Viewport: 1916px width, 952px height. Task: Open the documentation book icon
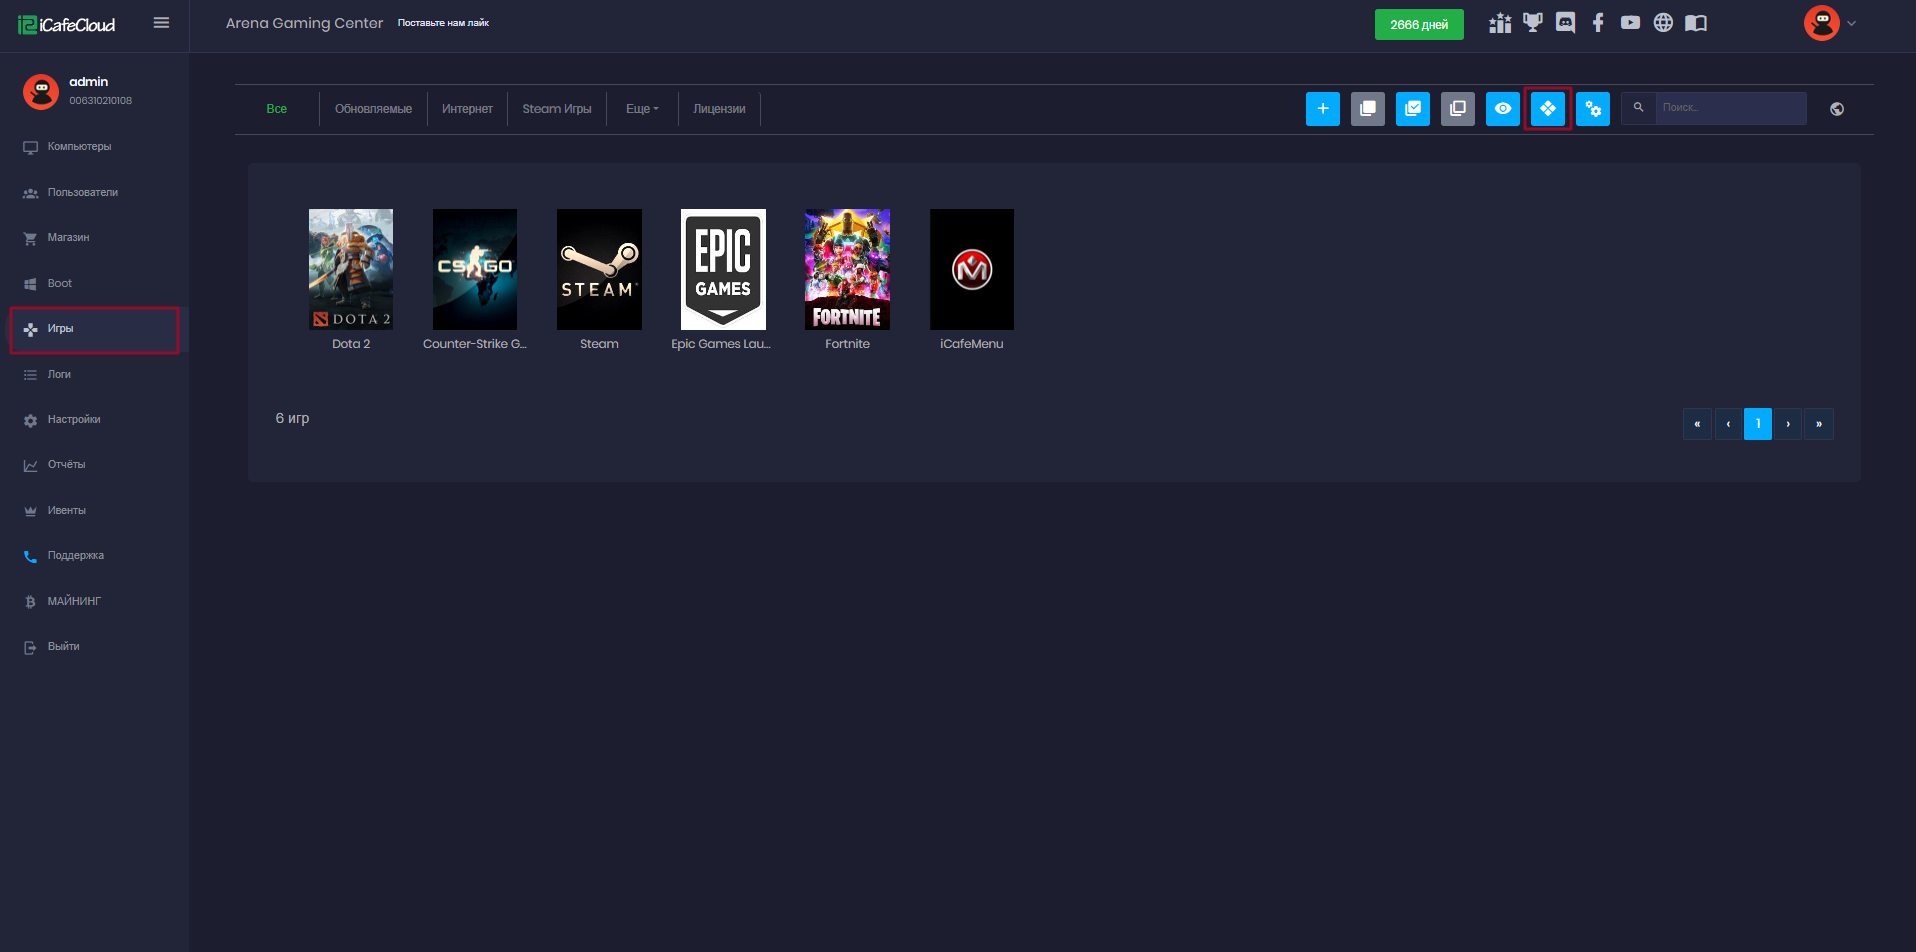(x=1696, y=23)
